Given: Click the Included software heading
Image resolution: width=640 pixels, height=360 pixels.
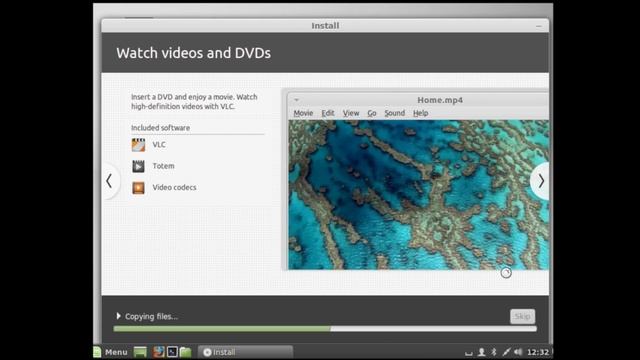Looking at the screenshot, I should (160, 128).
